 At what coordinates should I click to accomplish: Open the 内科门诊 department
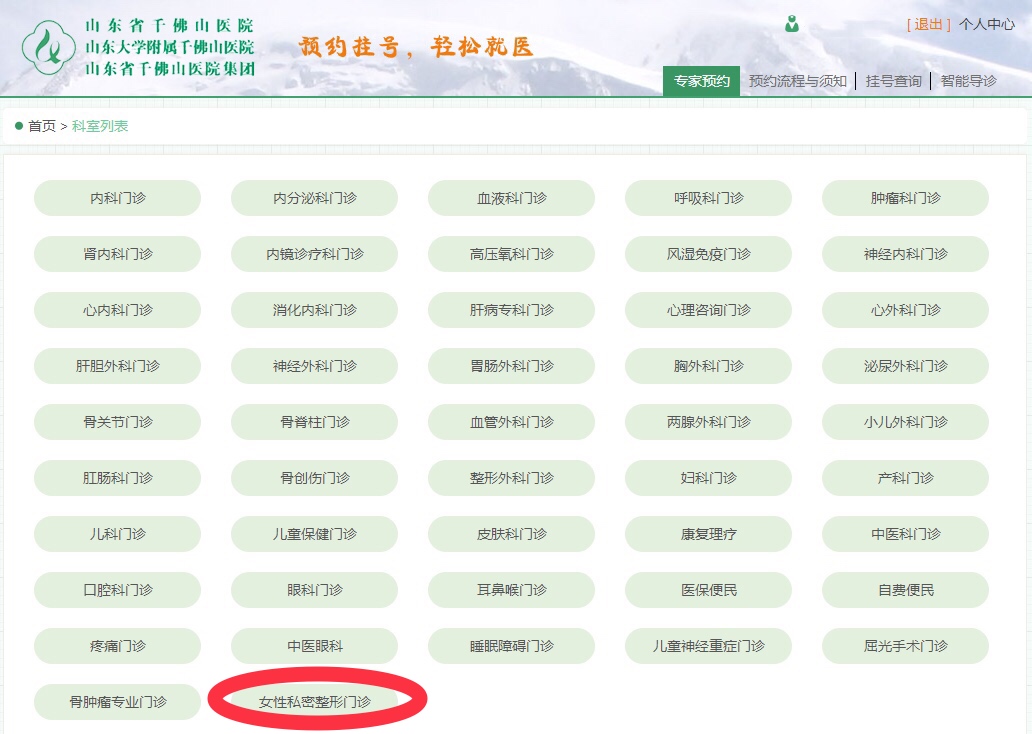tap(117, 198)
